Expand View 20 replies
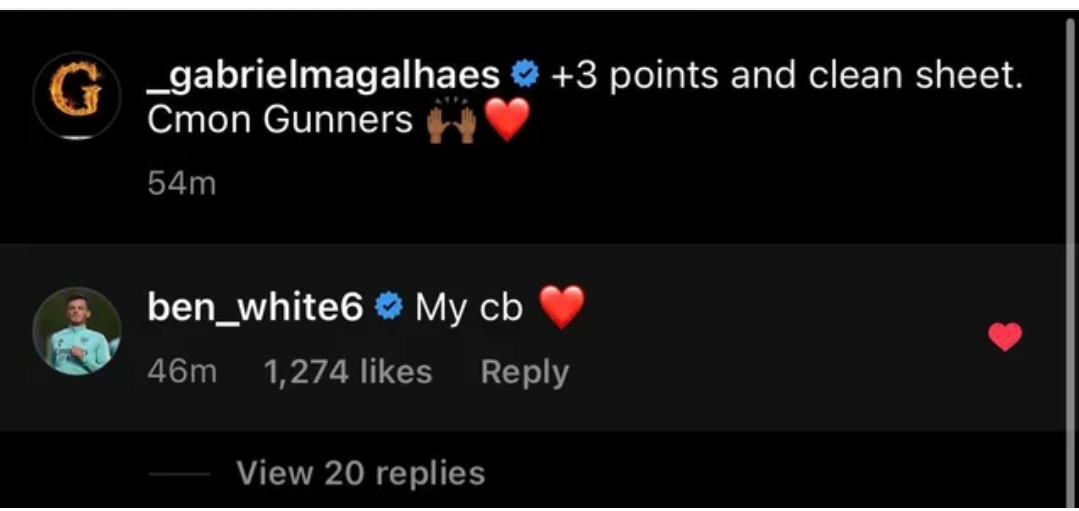Viewport: 1079px width, 511px height. point(361,473)
